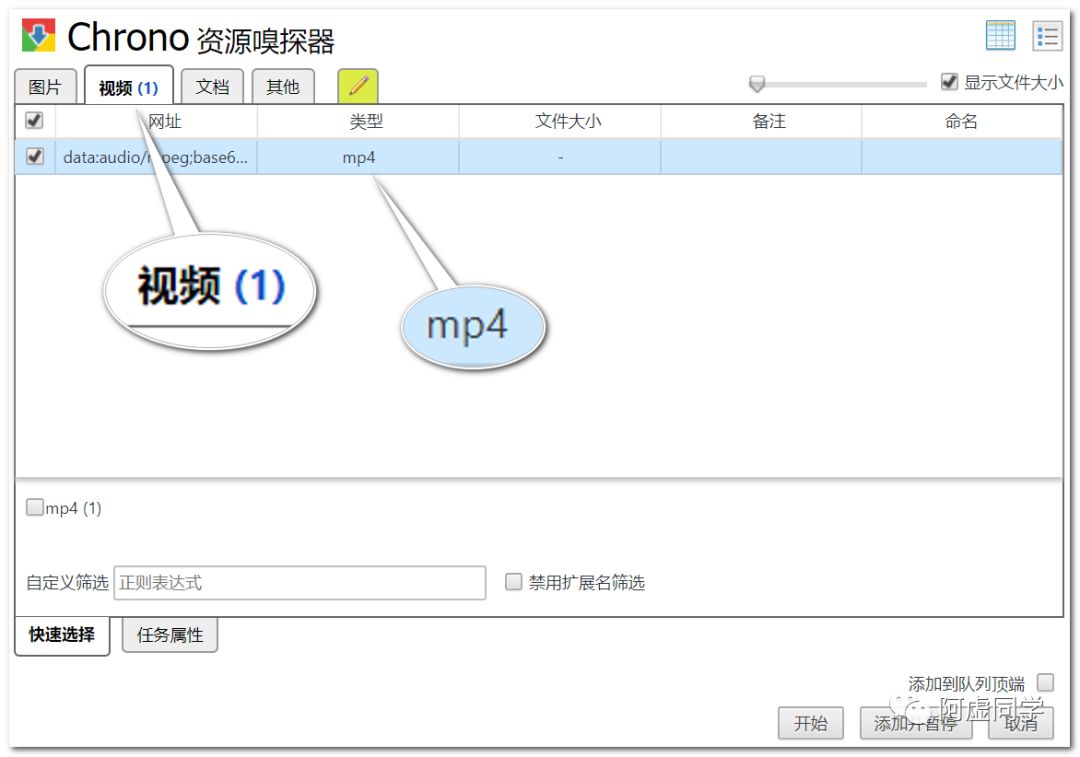Switch to list view icon
The width and height of the screenshot is (1080, 757).
point(1048,35)
